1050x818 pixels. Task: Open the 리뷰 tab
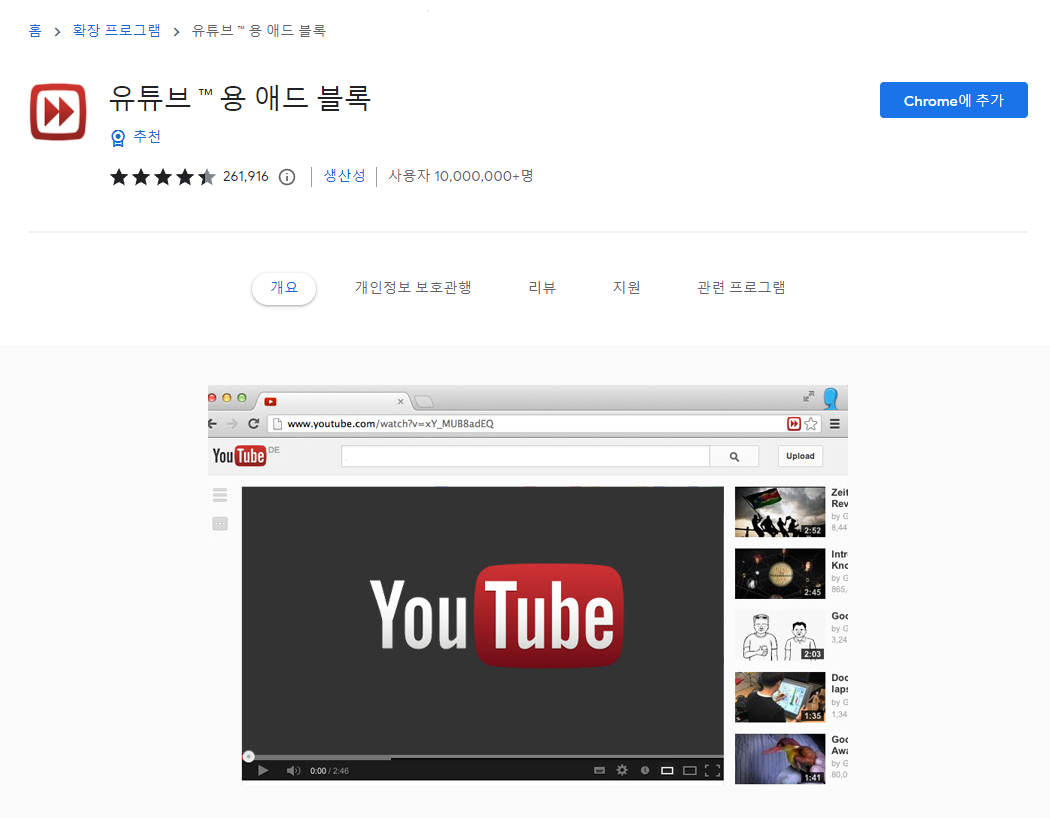(542, 288)
